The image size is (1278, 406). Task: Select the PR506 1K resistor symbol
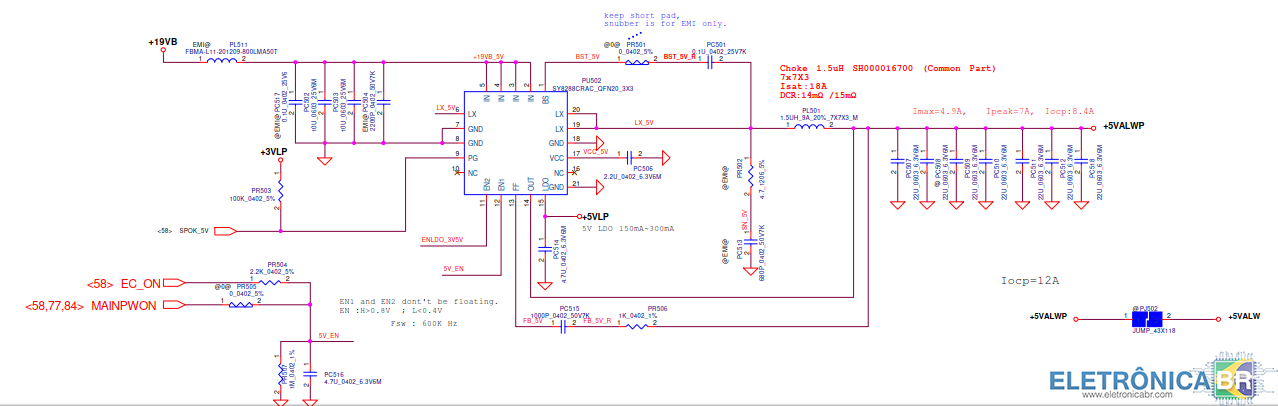click(x=636, y=325)
